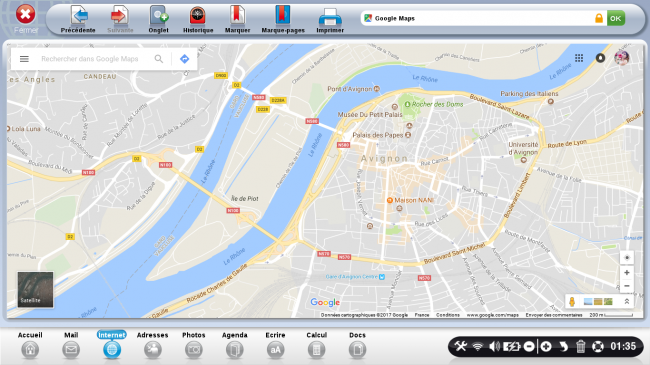Open the second imagery photo thumbnail
Screen dimensions: 650x365
[x=598, y=302]
